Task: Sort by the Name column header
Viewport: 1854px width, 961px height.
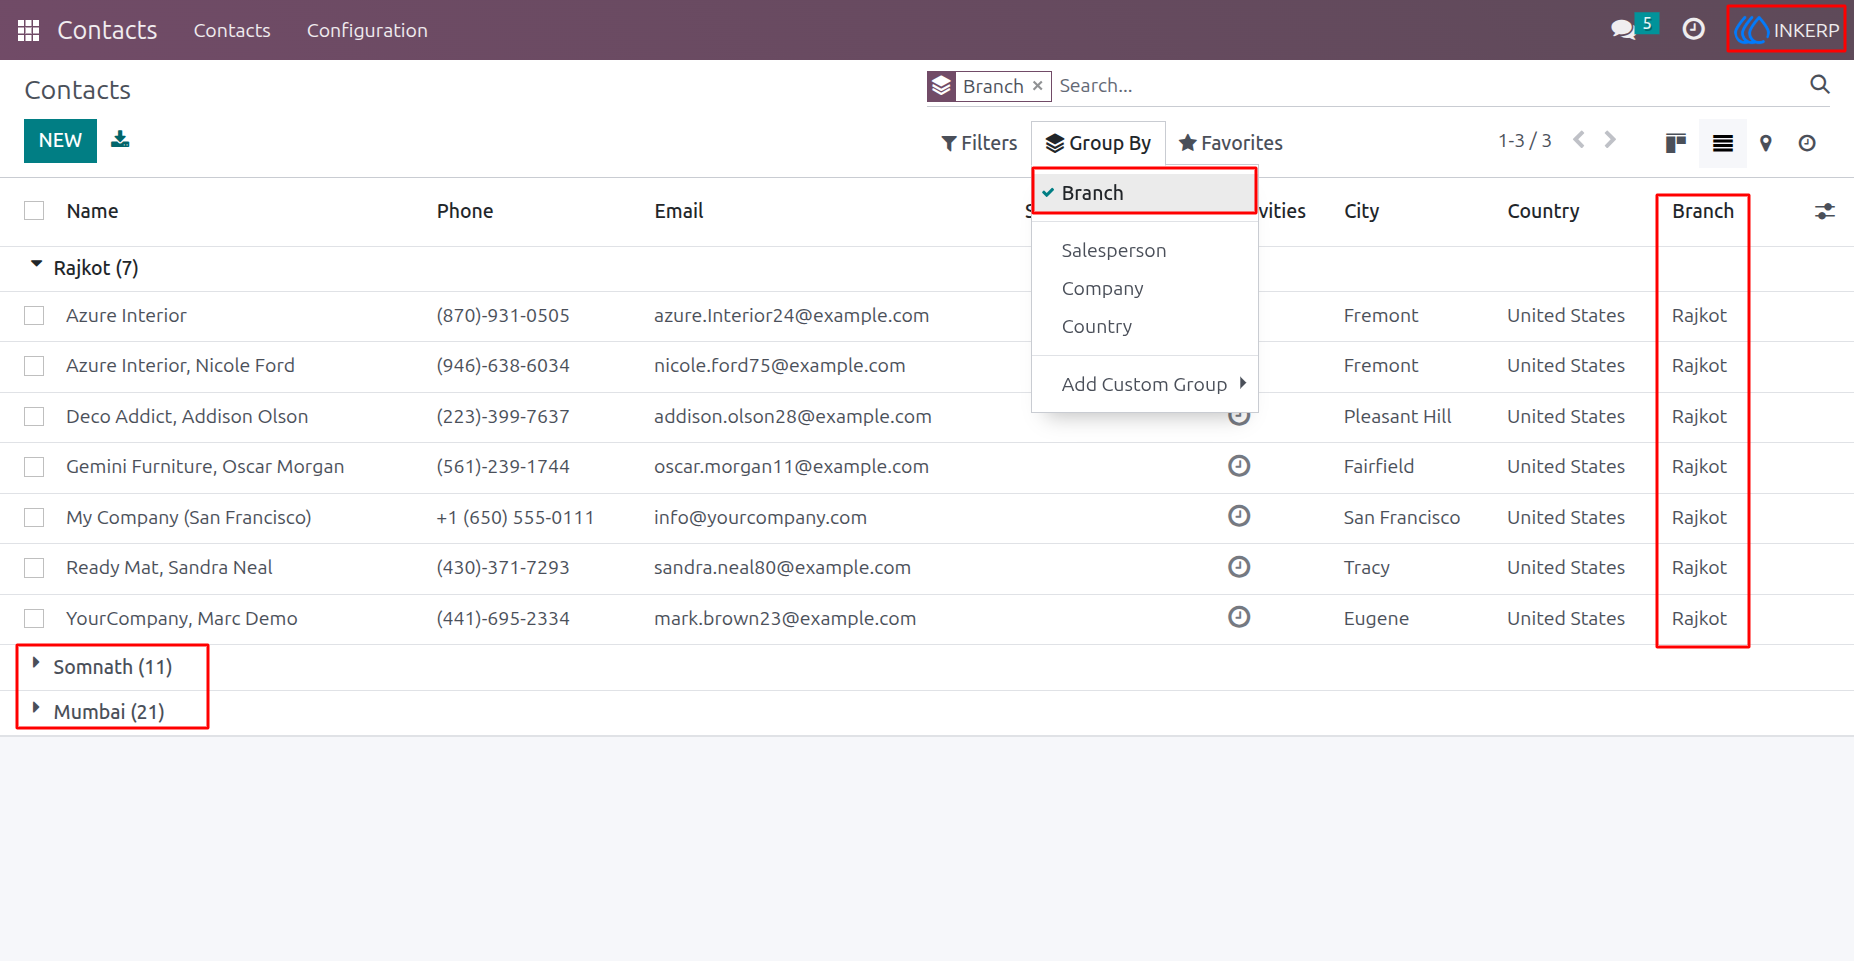Action: (x=93, y=211)
